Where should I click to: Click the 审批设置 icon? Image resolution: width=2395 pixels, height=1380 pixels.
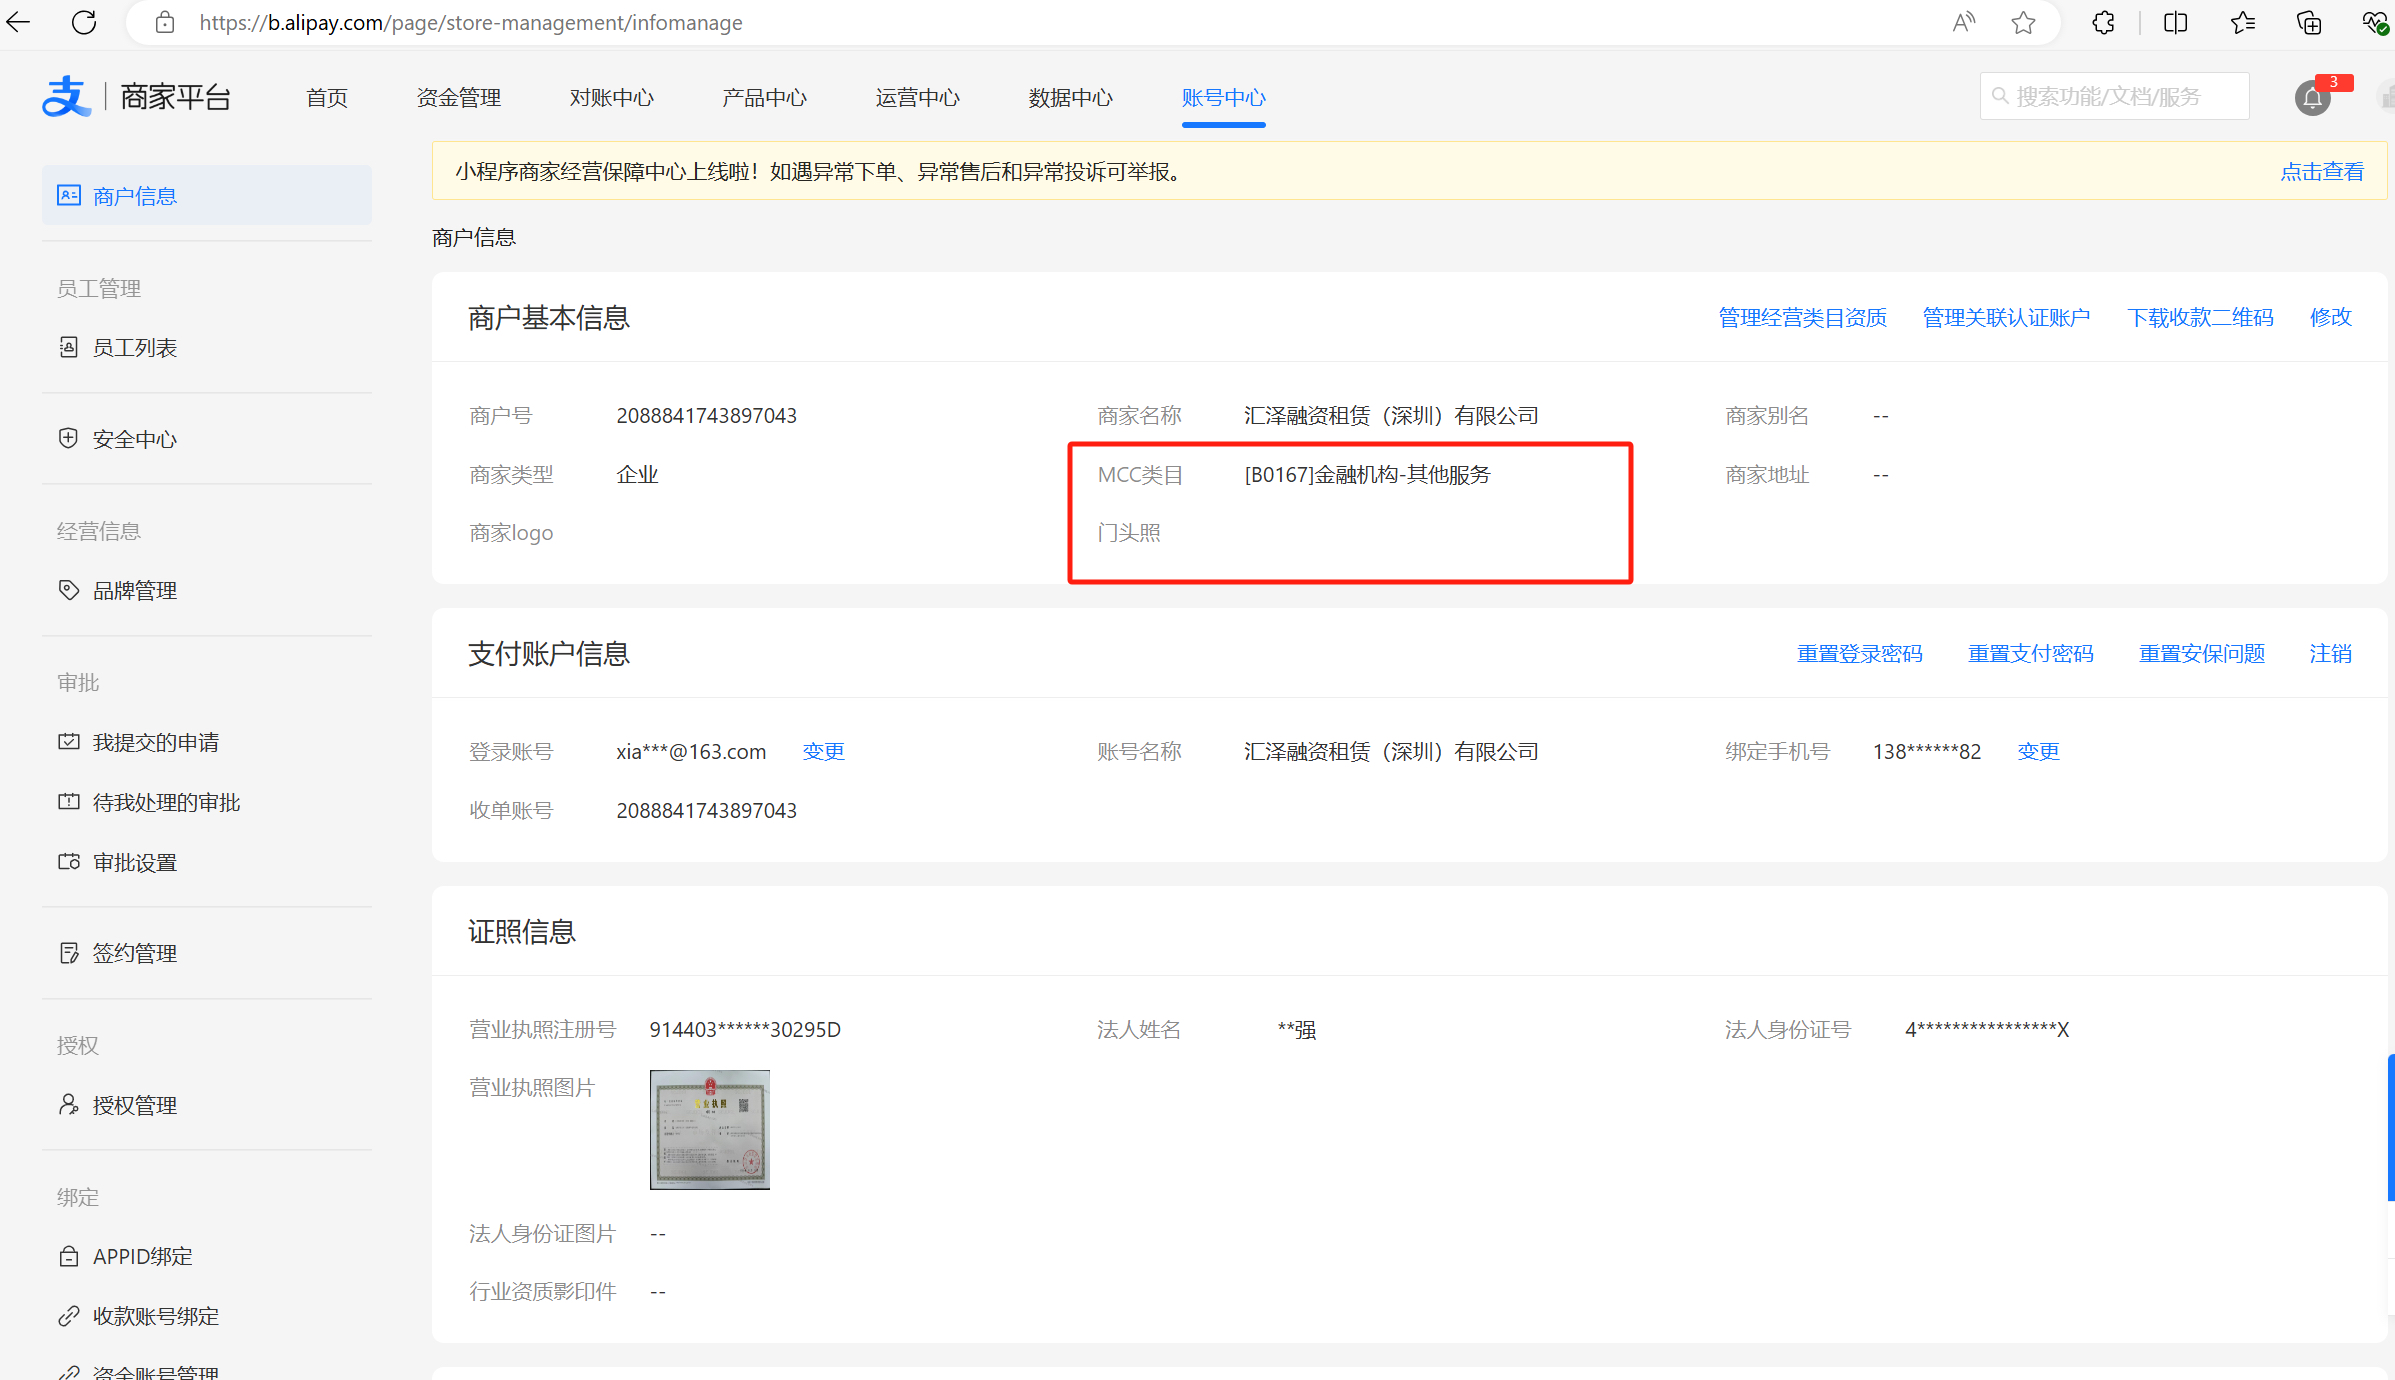coord(69,861)
